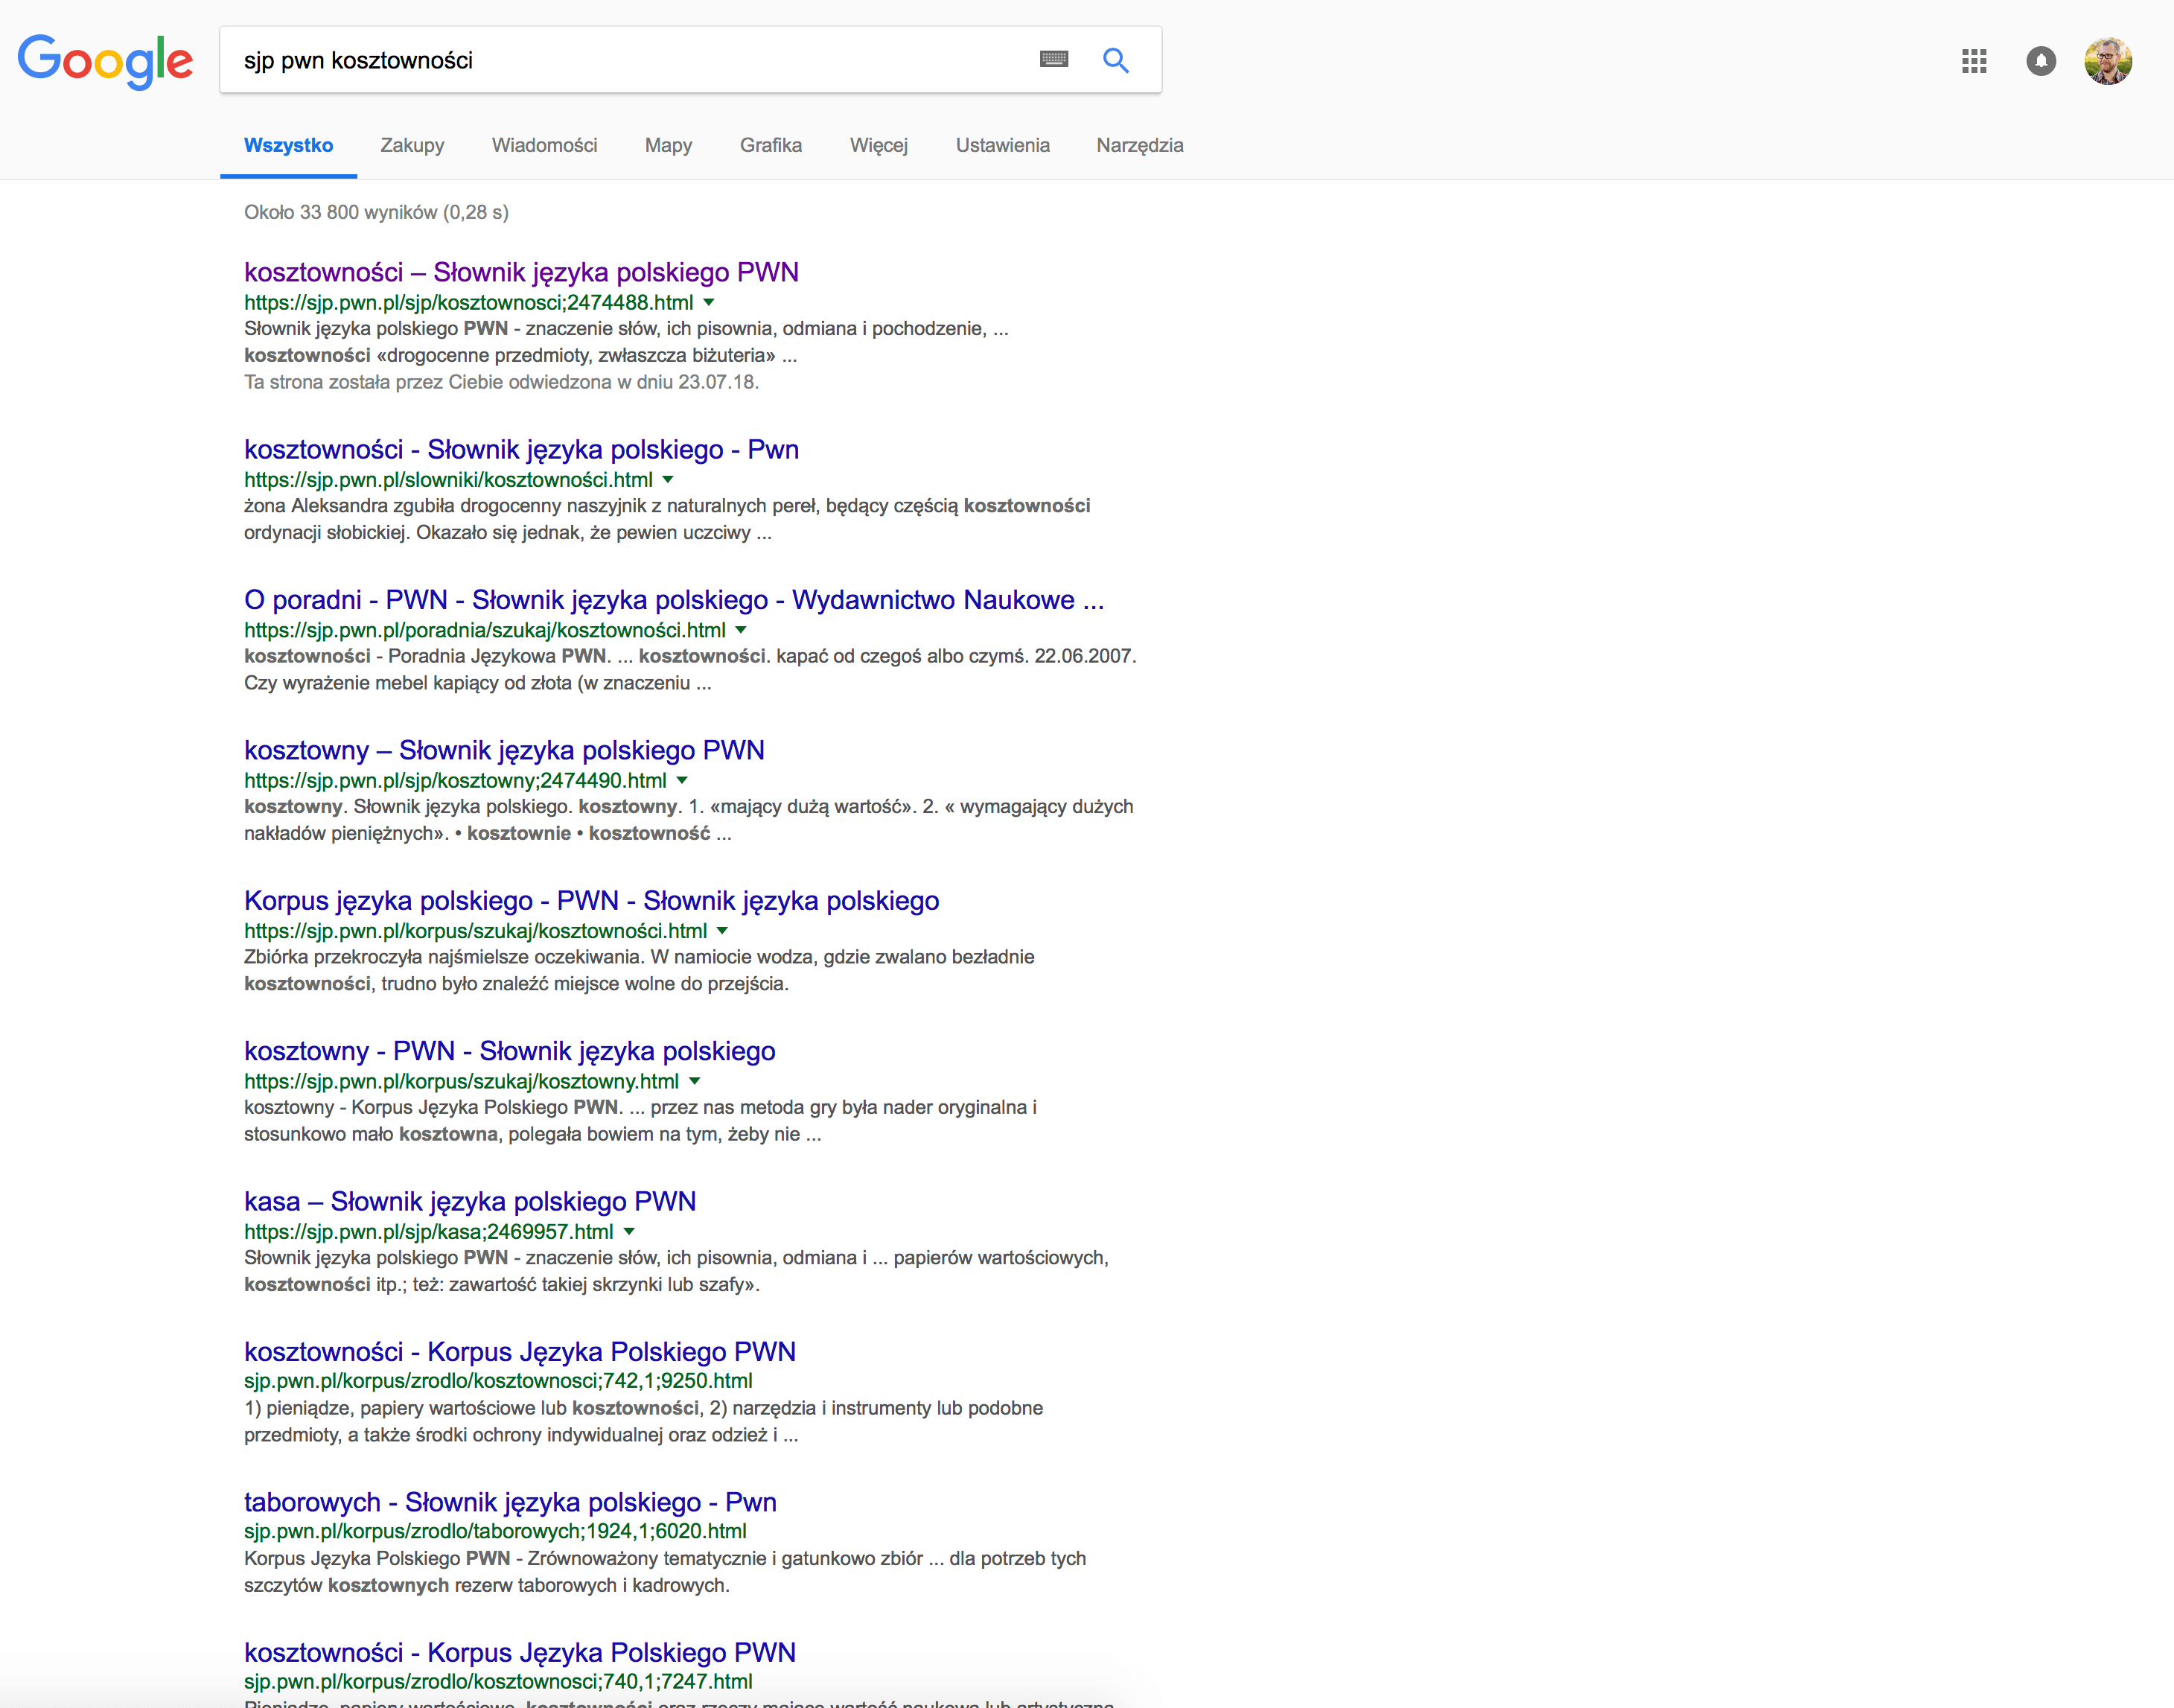
Task: Switch to the Mapy tab
Action: point(668,145)
